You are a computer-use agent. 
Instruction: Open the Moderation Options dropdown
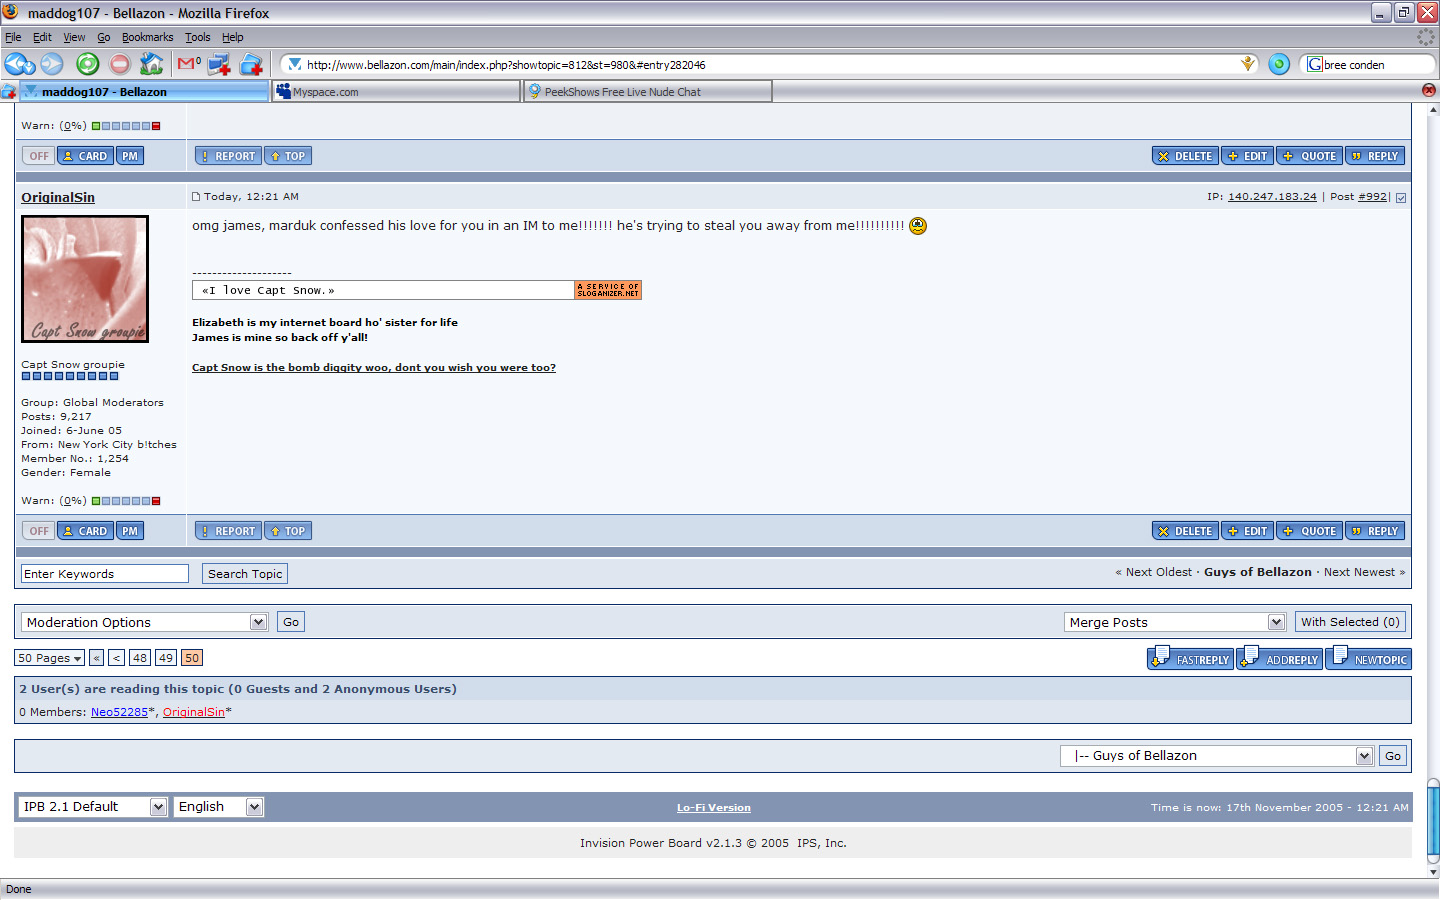click(x=144, y=622)
